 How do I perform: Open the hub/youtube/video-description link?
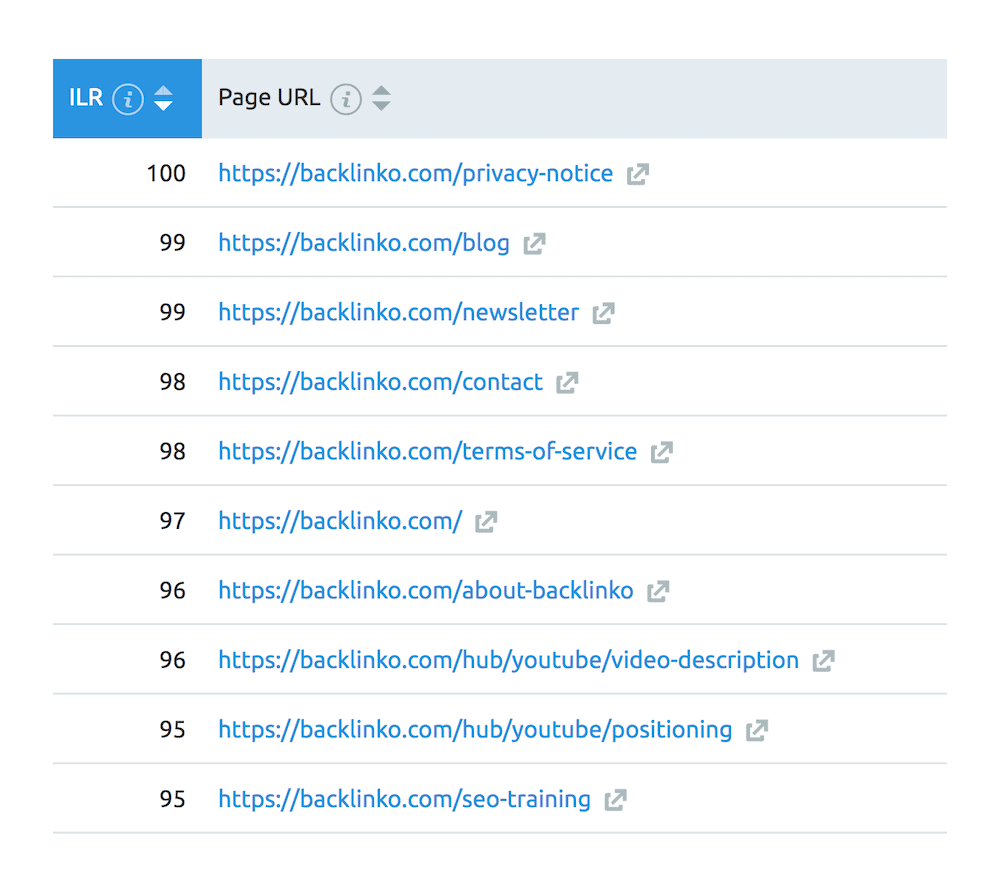508,660
